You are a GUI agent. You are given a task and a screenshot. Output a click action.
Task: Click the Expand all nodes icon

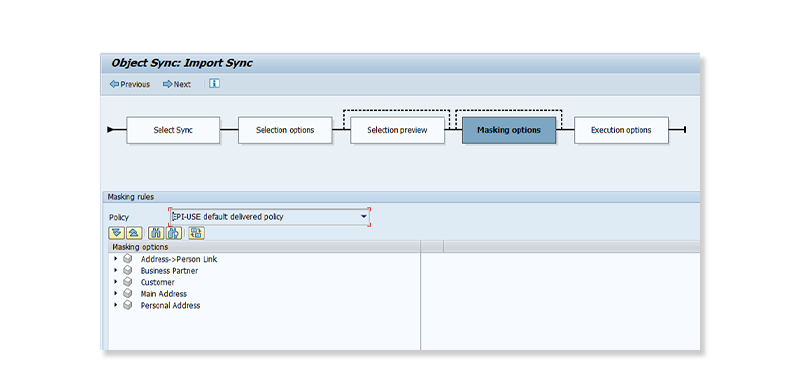(x=117, y=233)
